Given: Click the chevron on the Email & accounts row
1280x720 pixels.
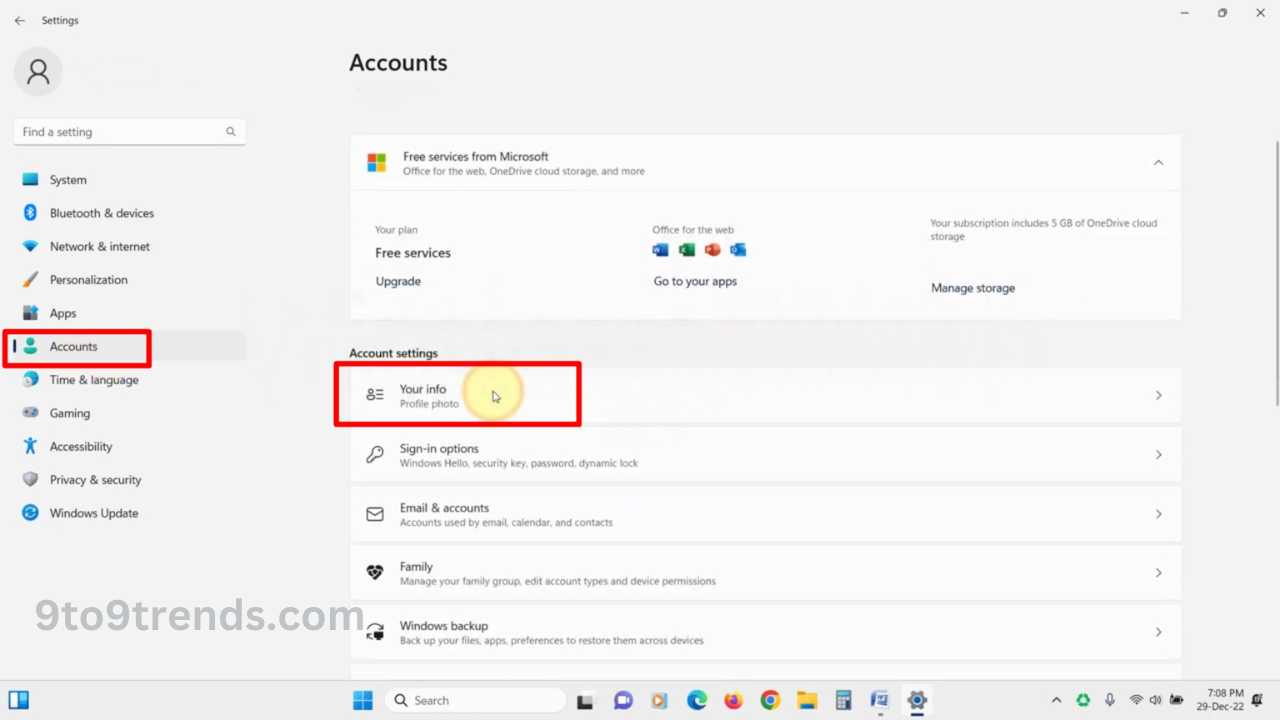Looking at the screenshot, I should click(x=1158, y=514).
